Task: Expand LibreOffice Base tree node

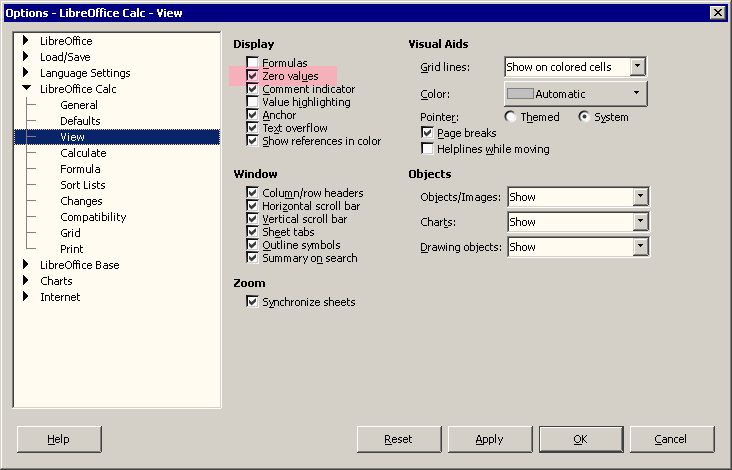Action: pyautogui.click(x=26, y=265)
